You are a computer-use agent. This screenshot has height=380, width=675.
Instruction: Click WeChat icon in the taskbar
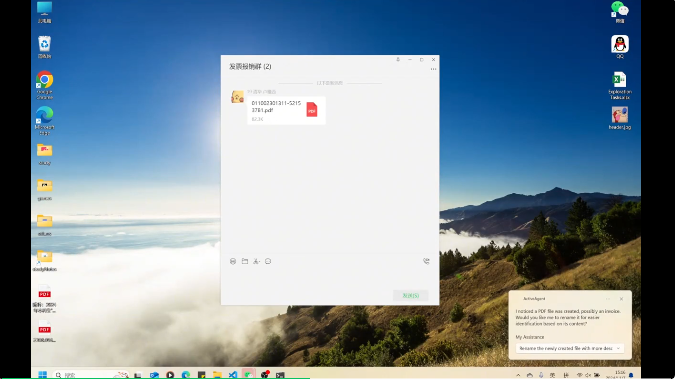249,374
